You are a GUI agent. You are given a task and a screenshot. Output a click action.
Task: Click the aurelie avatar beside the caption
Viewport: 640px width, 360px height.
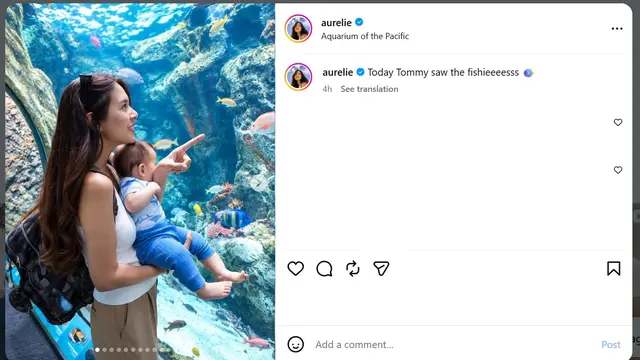(x=298, y=77)
